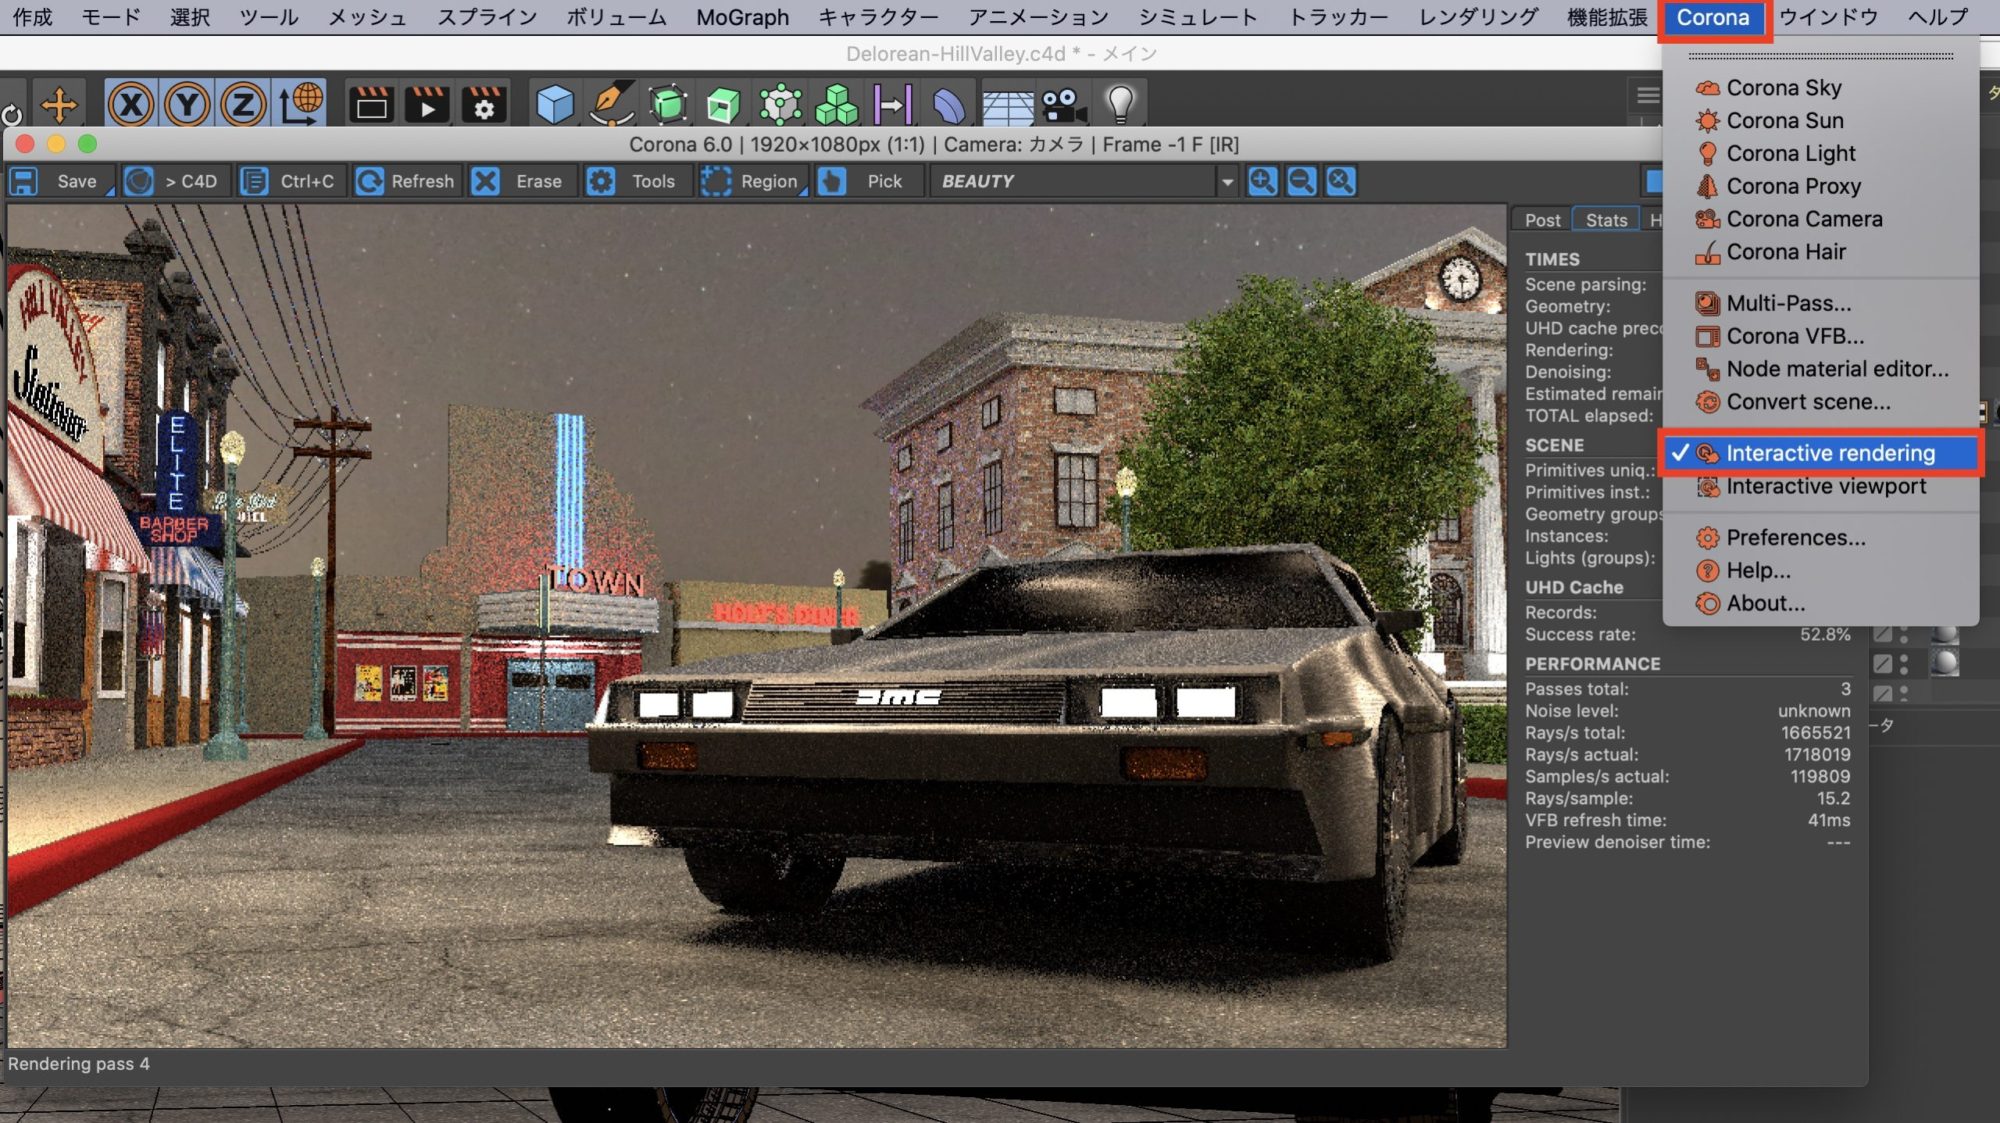Switch to the Post tab

1542,220
